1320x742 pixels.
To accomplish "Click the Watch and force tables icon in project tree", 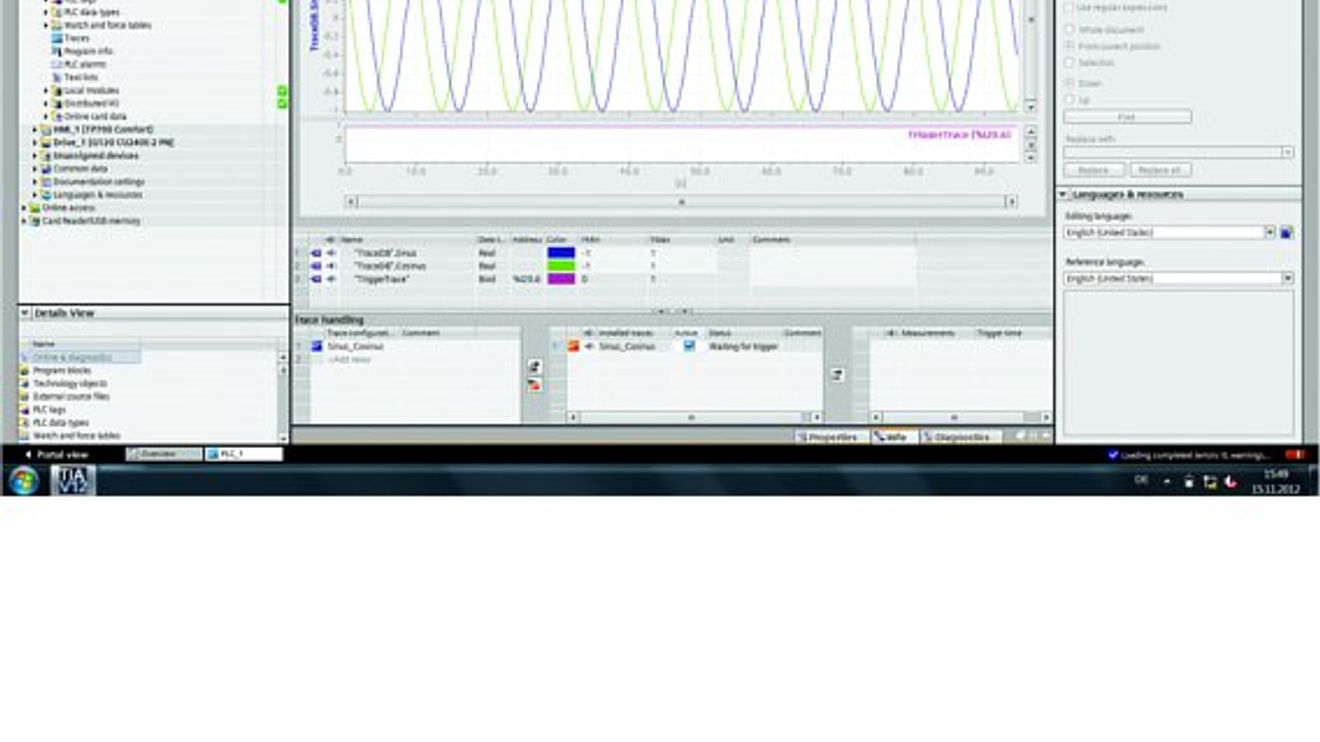I will 57,25.
